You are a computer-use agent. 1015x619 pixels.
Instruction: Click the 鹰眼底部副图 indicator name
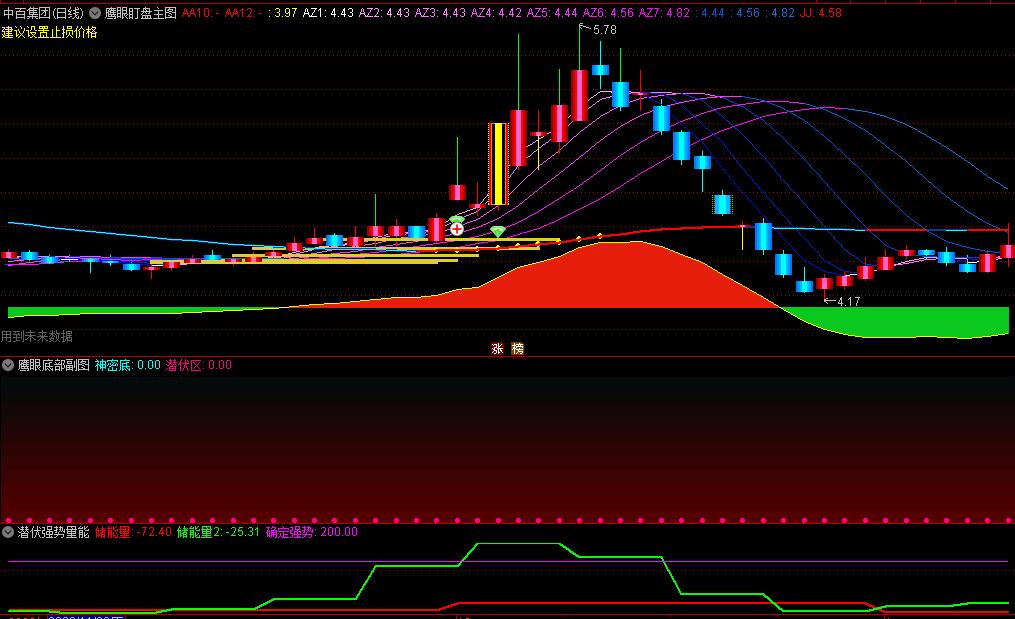(54, 365)
